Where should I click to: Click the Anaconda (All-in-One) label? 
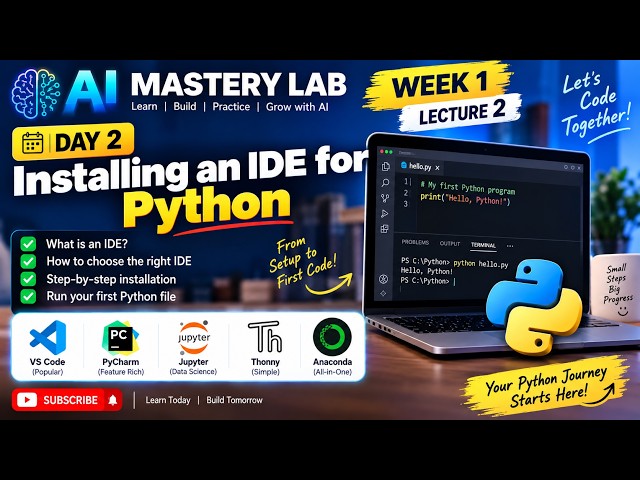pos(332,366)
